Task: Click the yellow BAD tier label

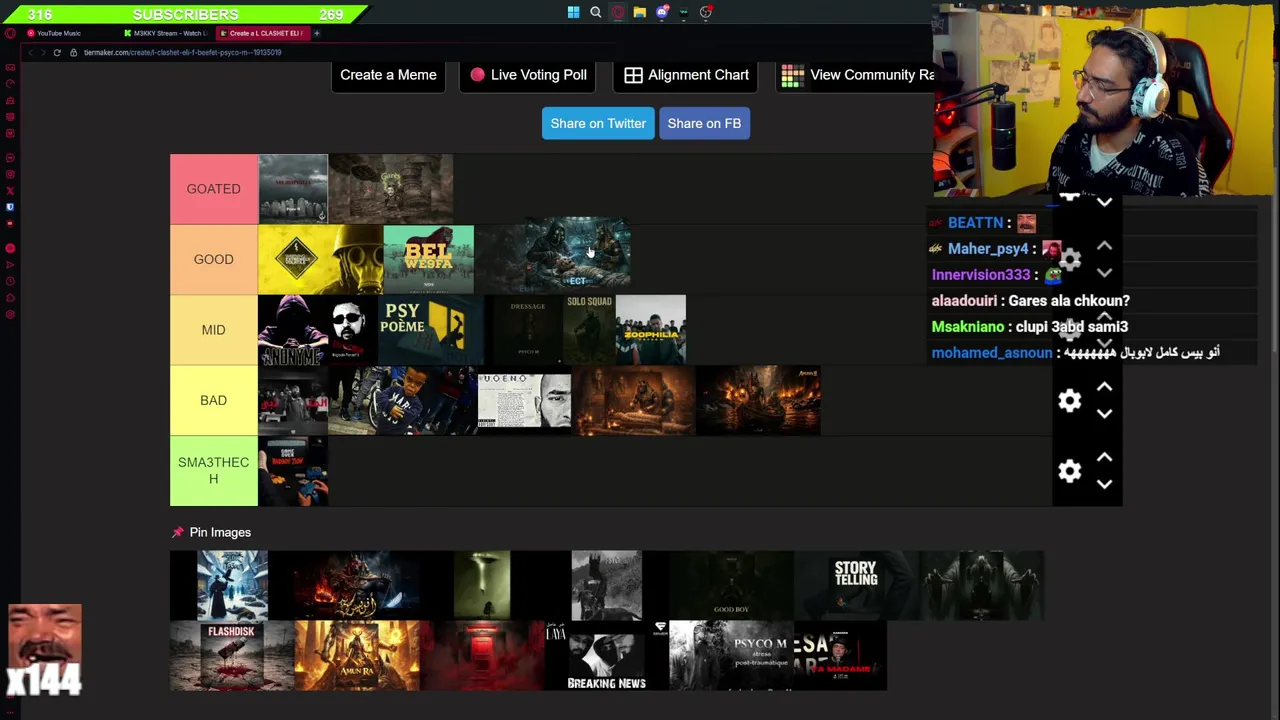Action: (x=213, y=400)
